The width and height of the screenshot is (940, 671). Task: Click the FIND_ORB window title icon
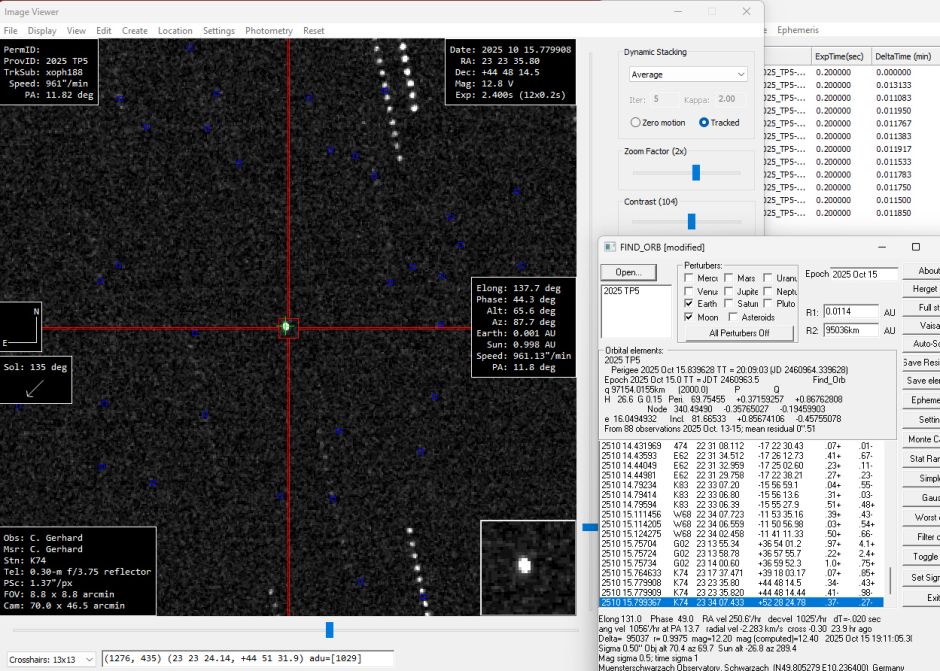pos(610,247)
